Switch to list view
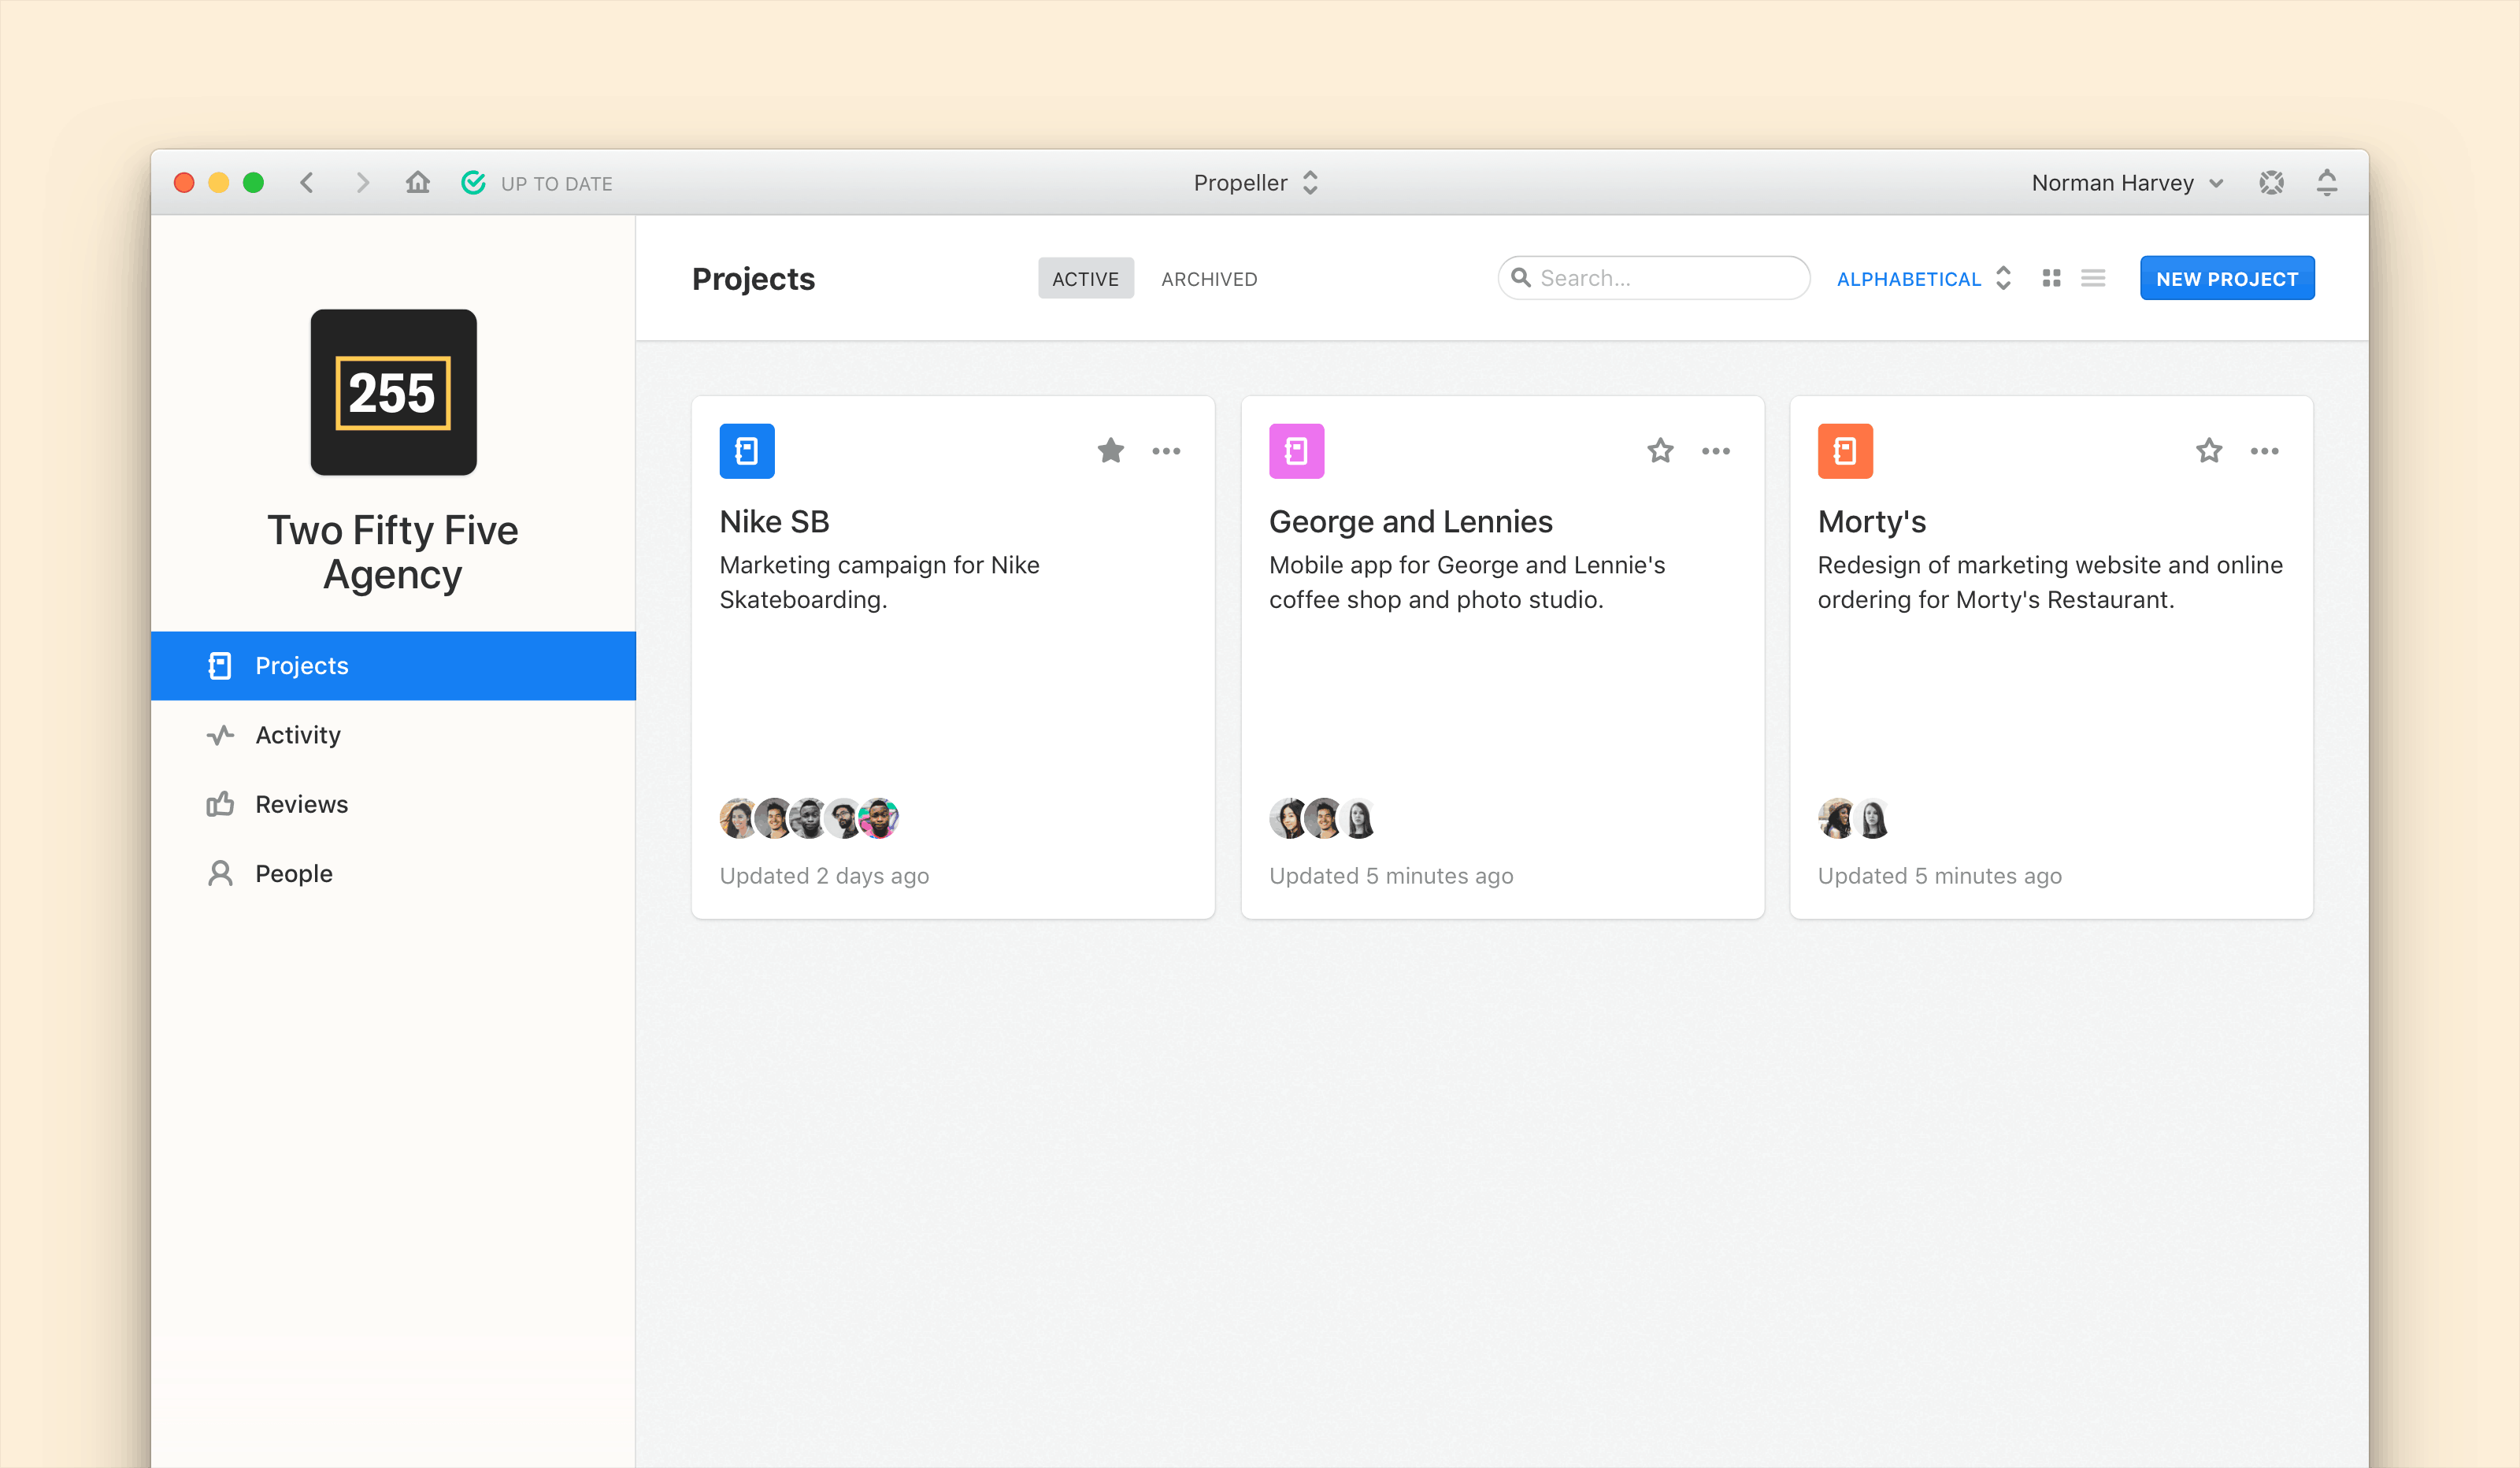This screenshot has height=1468, width=2520. tap(2093, 278)
